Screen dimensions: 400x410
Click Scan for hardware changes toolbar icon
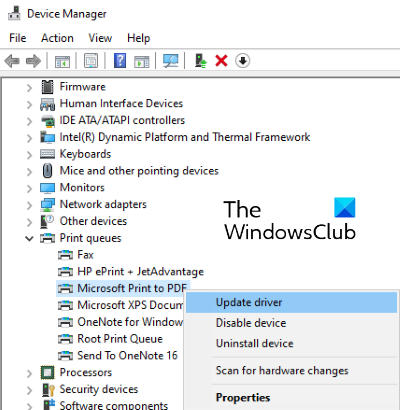[170, 61]
